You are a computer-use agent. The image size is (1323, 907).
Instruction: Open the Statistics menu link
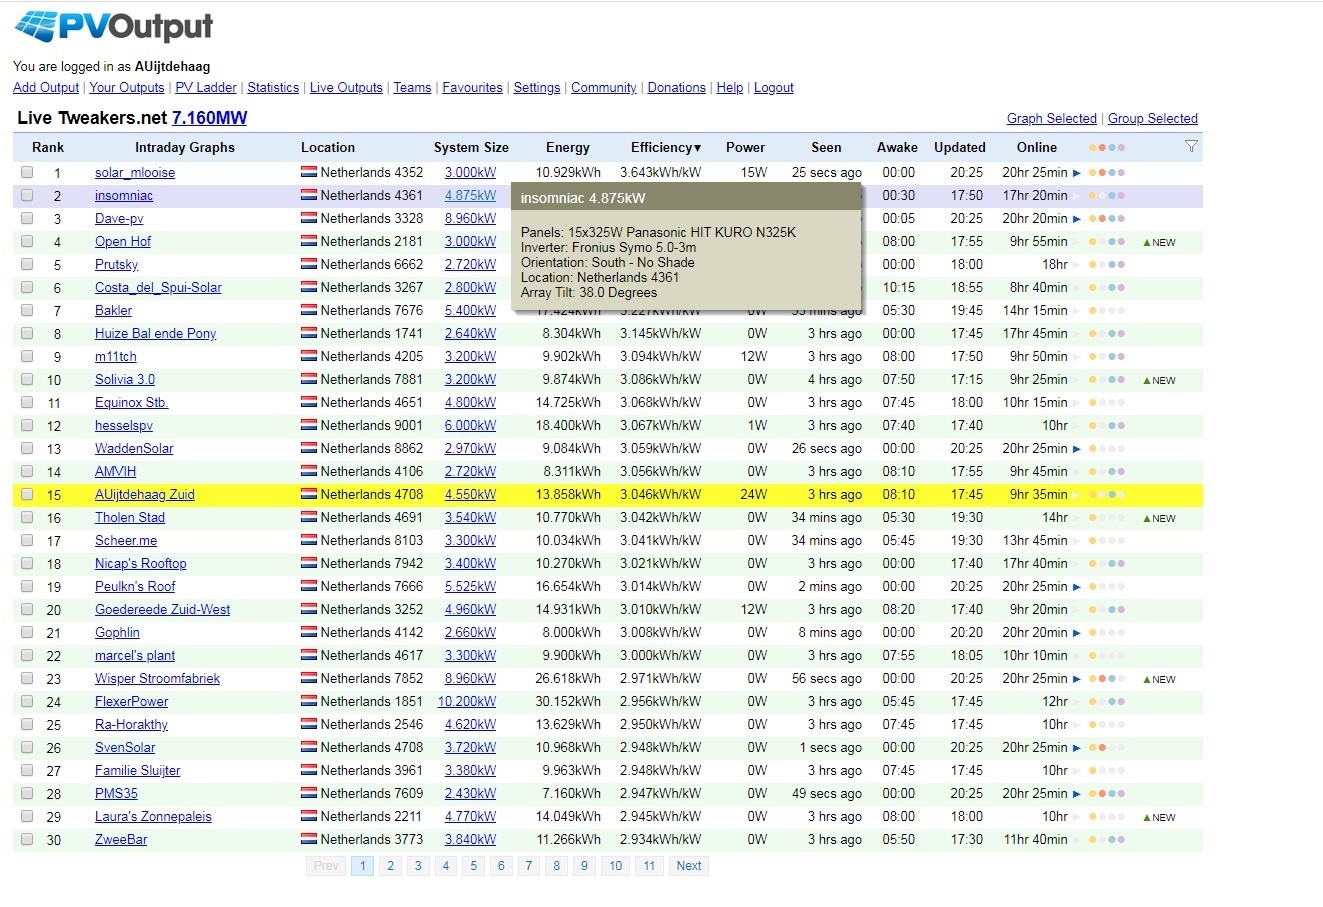(273, 88)
